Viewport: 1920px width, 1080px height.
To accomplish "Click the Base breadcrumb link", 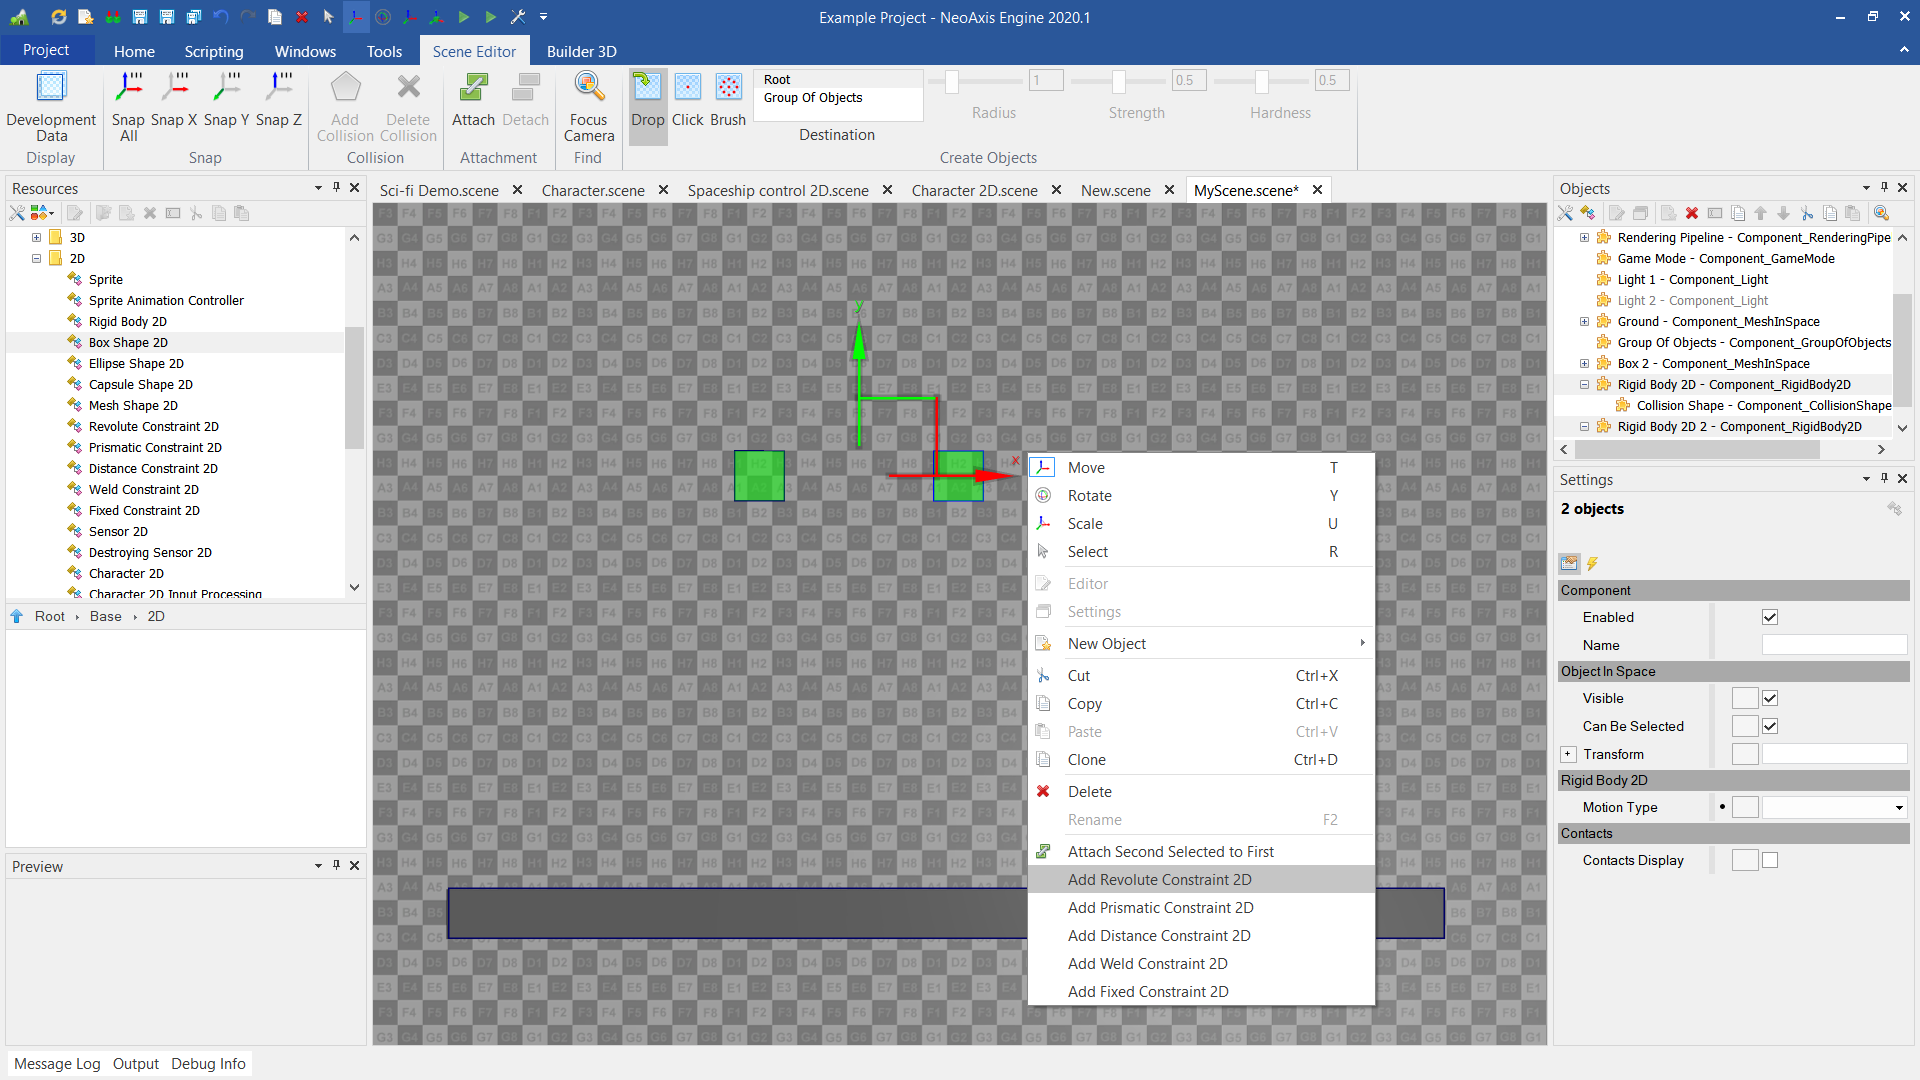I will [x=105, y=617].
